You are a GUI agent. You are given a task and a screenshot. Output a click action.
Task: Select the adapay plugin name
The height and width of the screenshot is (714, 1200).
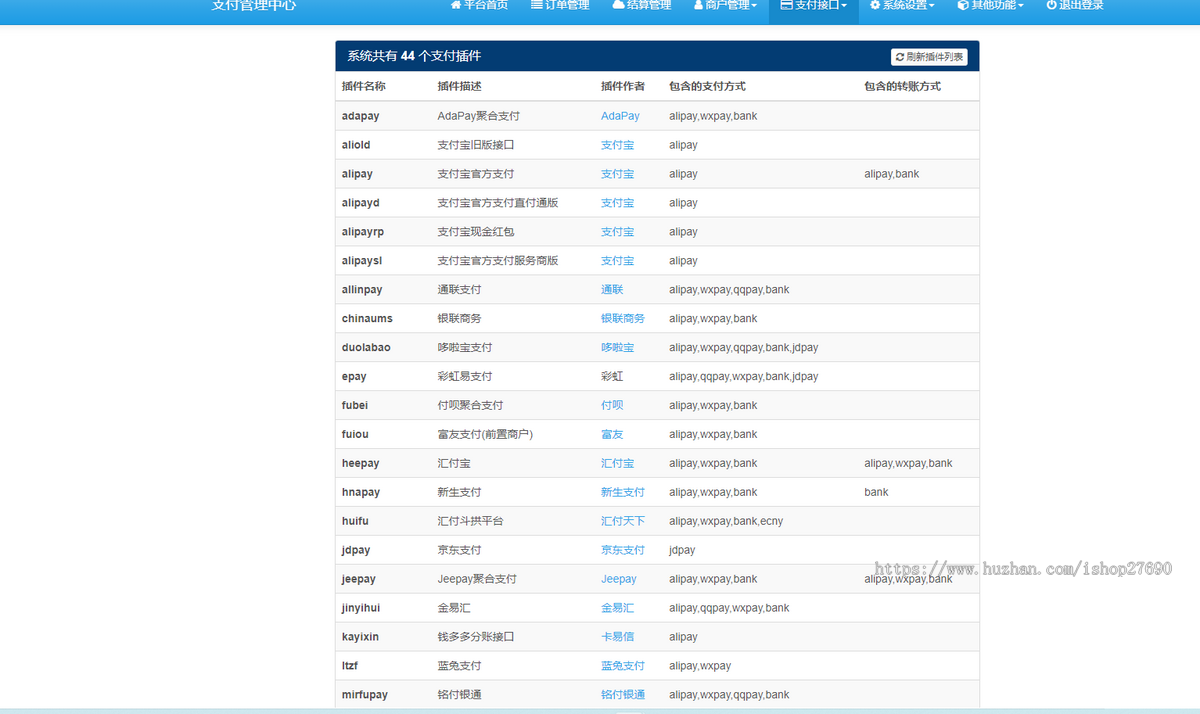pos(360,116)
